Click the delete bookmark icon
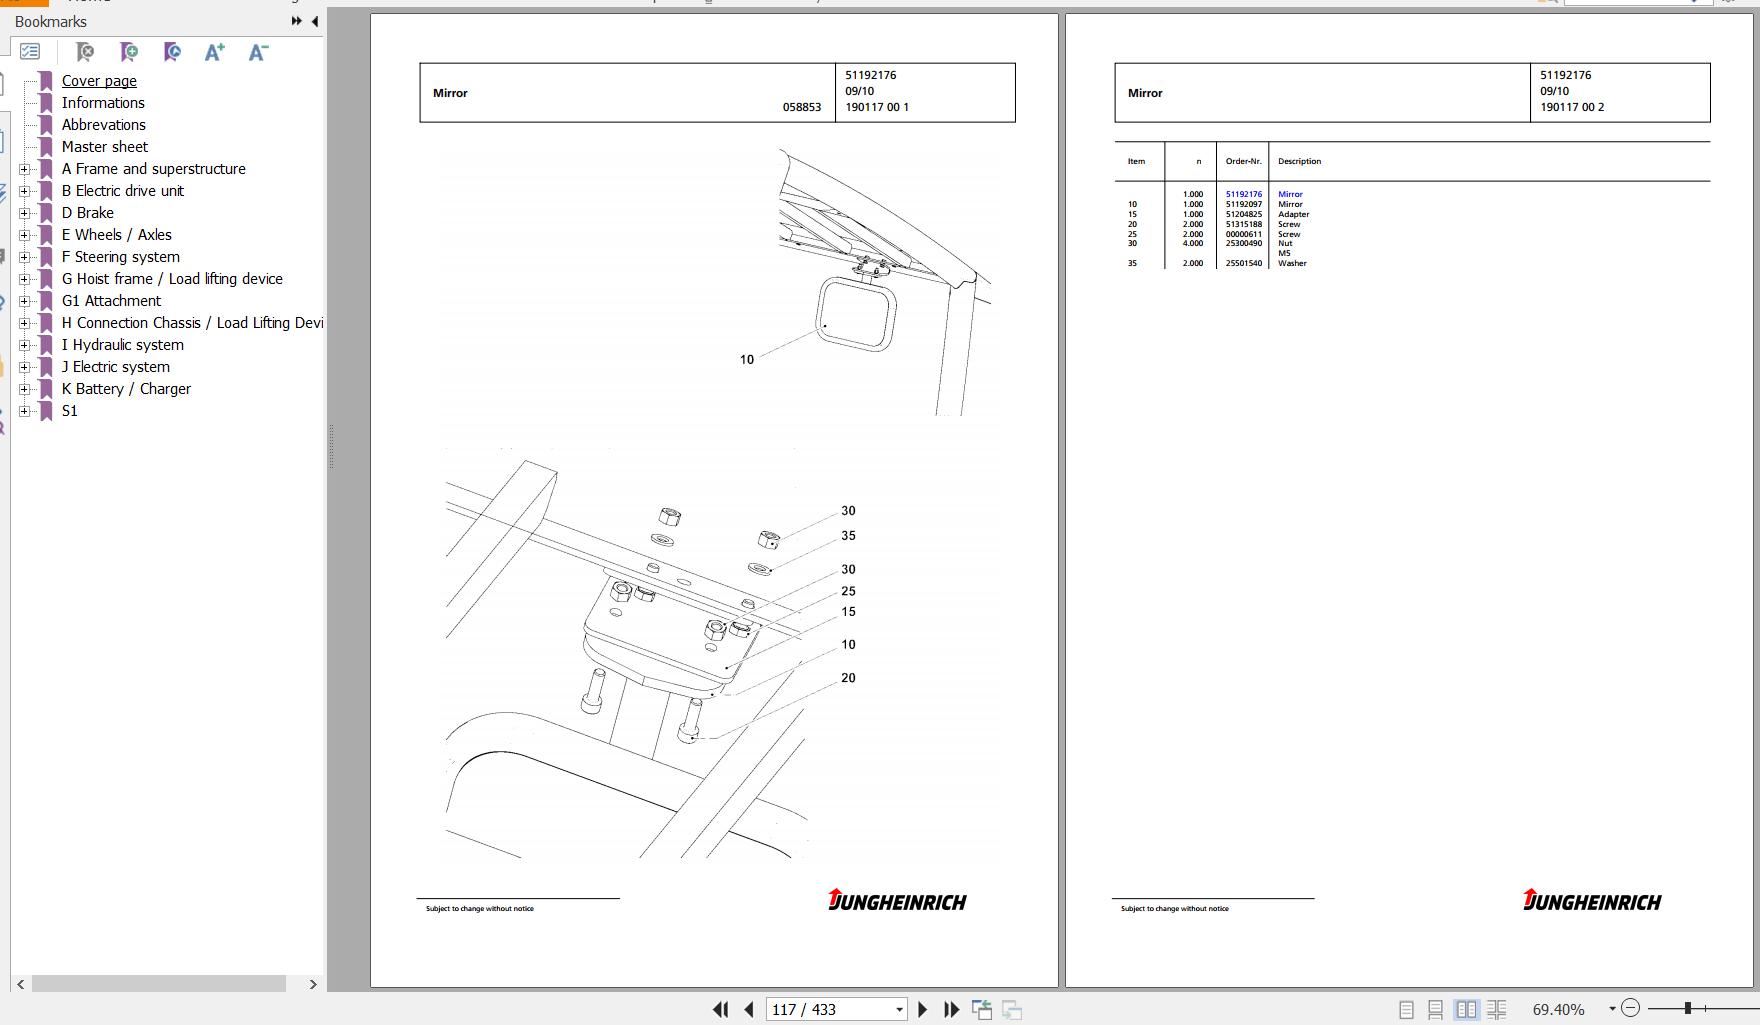 85,51
